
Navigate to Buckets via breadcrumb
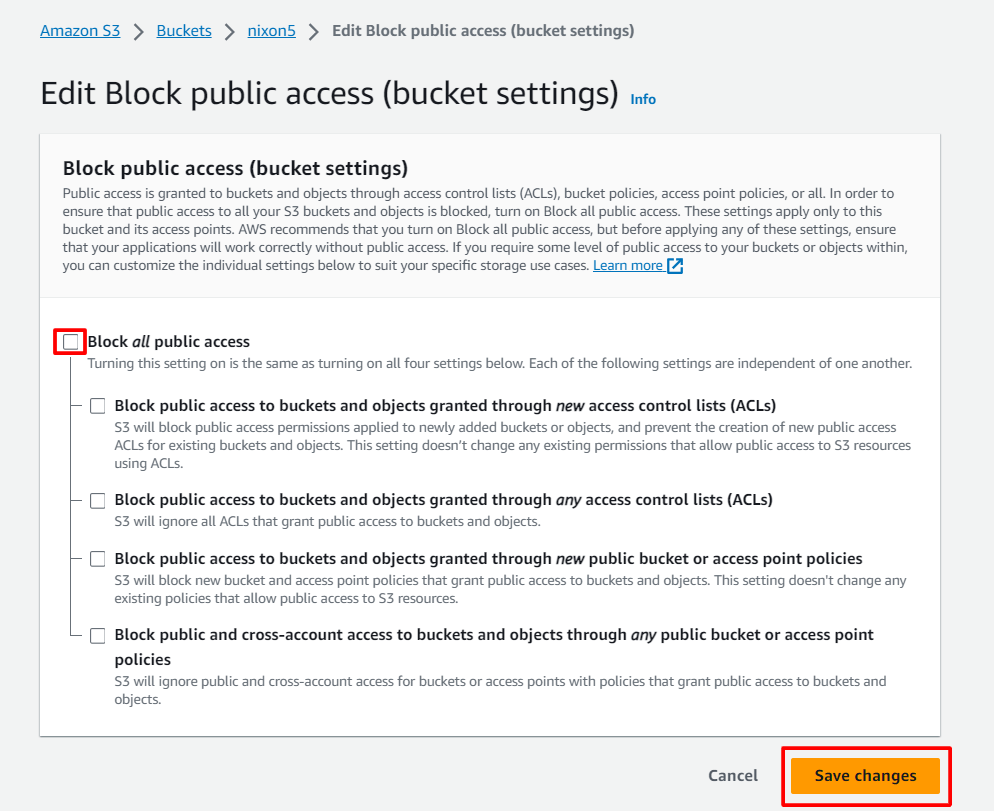pos(184,31)
